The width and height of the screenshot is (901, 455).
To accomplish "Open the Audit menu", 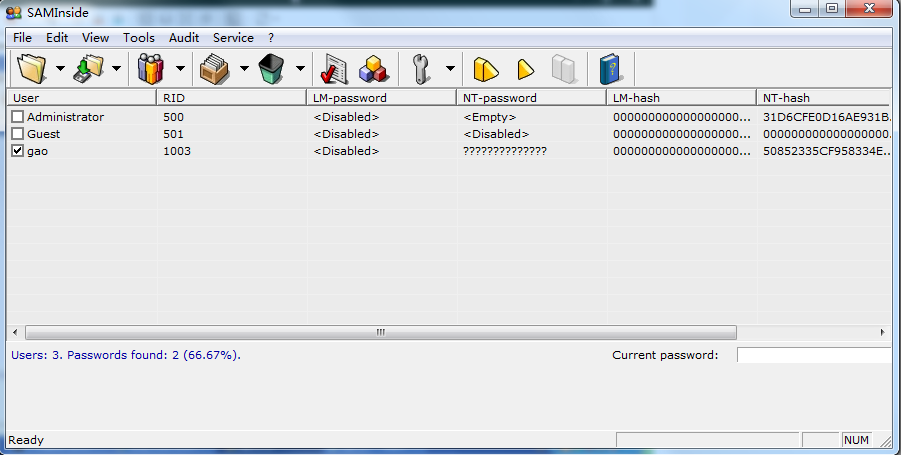I will (x=184, y=38).
